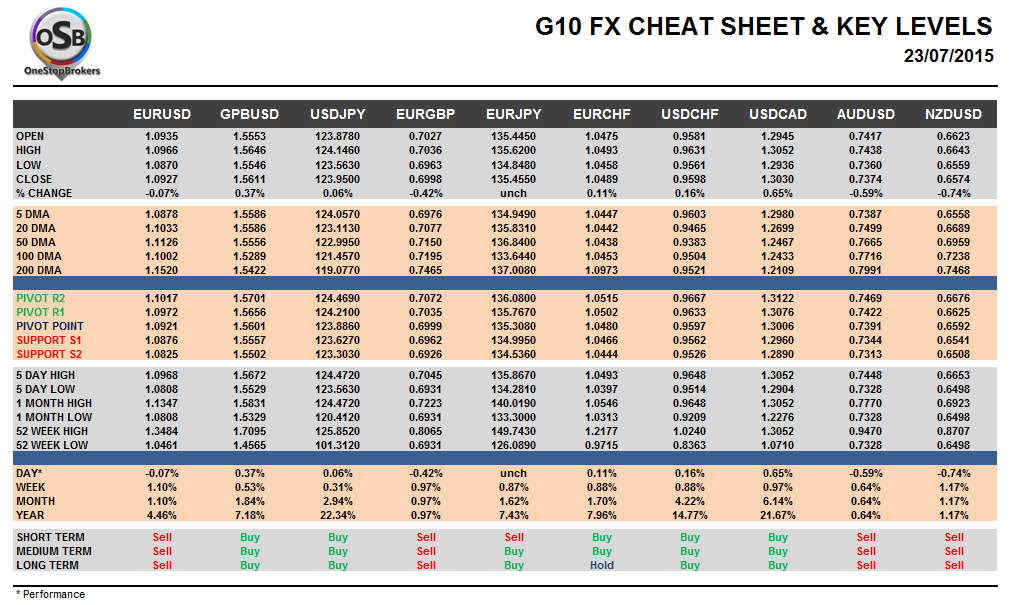Select the EURCHF column header
1010x605 pixels.
[x=602, y=114]
